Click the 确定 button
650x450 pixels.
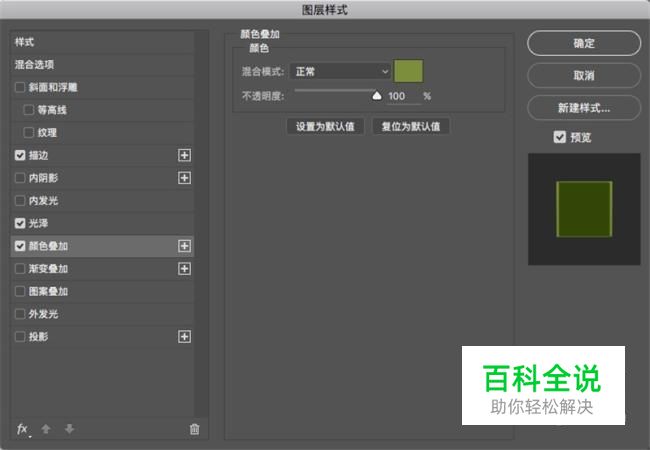pyautogui.click(x=584, y=43)
